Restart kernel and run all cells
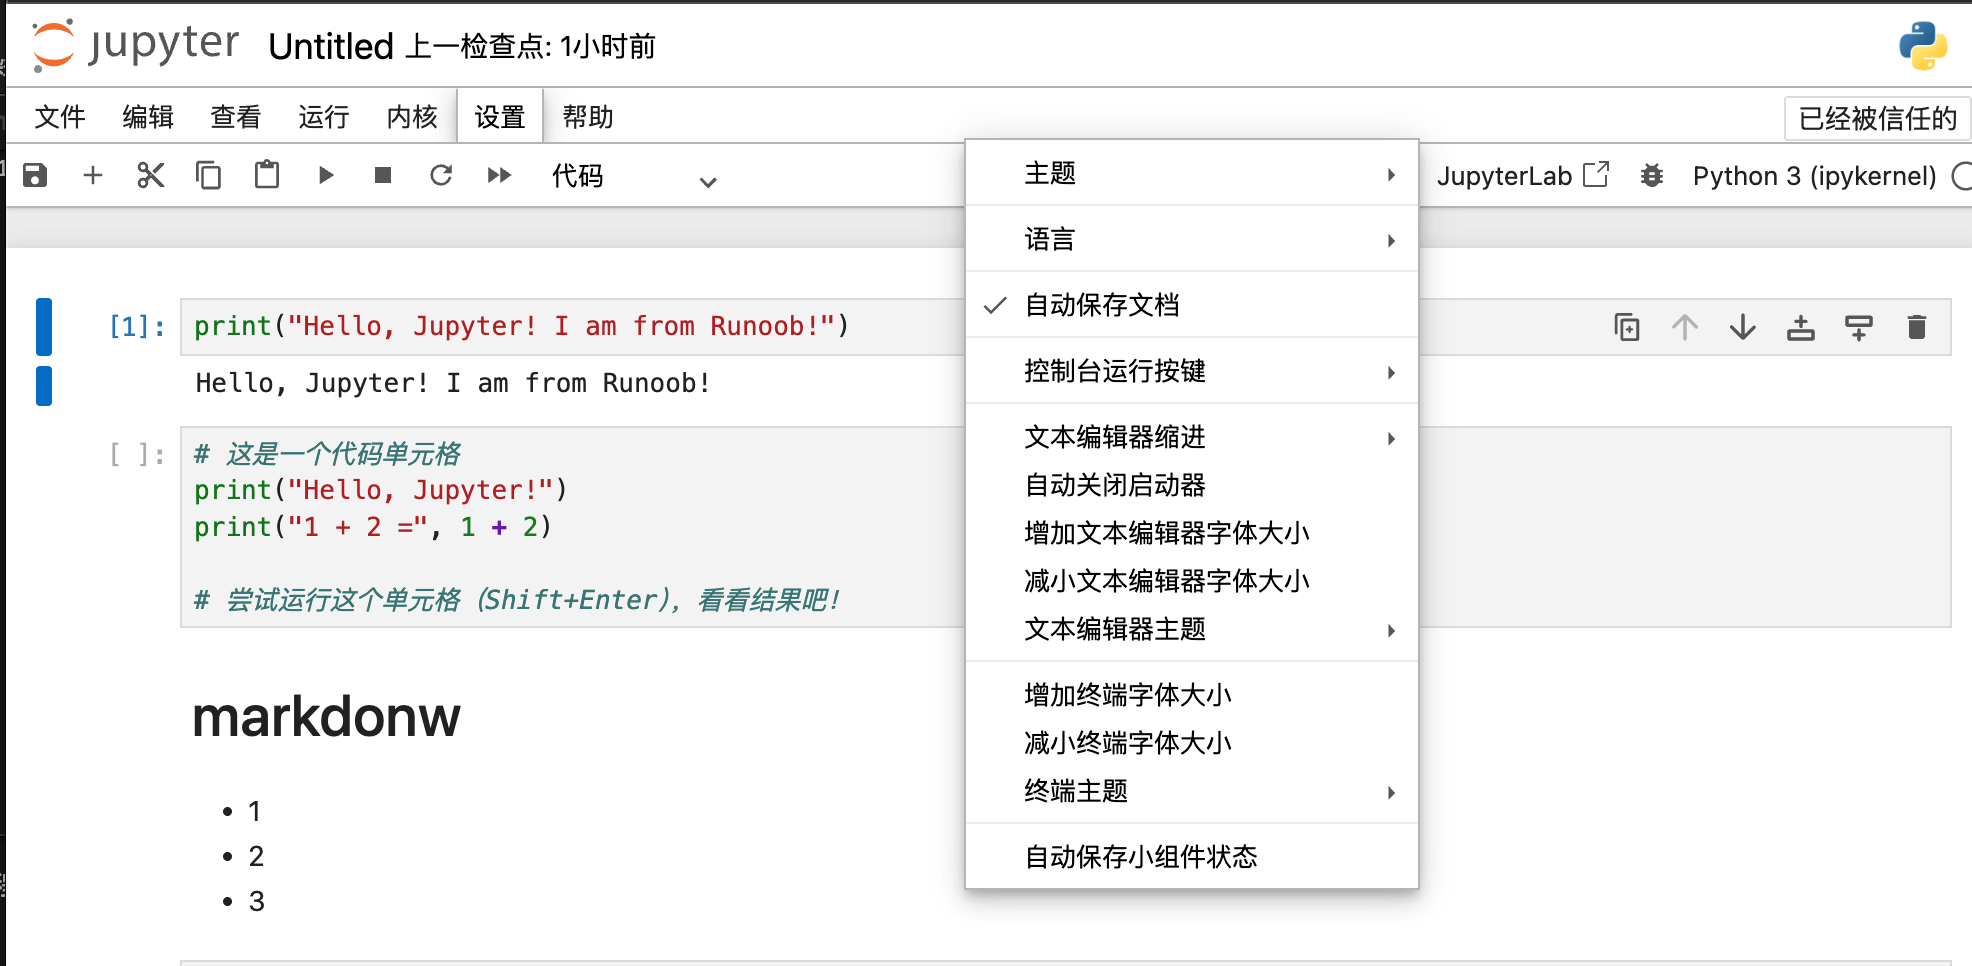 pos(499,176)
